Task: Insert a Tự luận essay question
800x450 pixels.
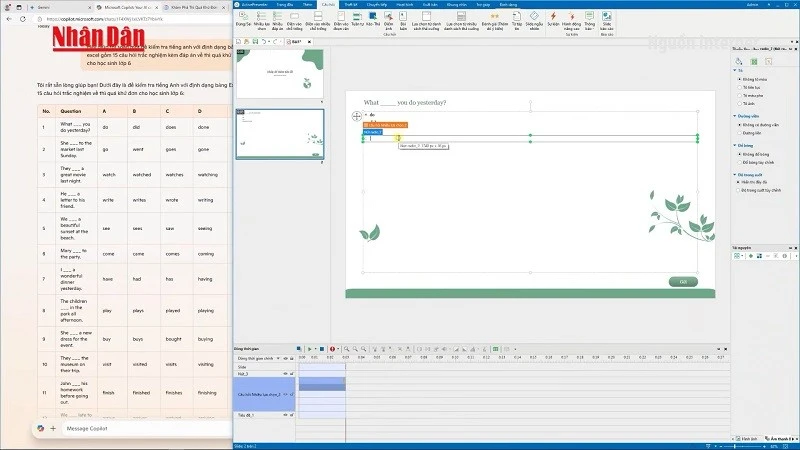Action: pyautogui.click(x=517, y=21)
